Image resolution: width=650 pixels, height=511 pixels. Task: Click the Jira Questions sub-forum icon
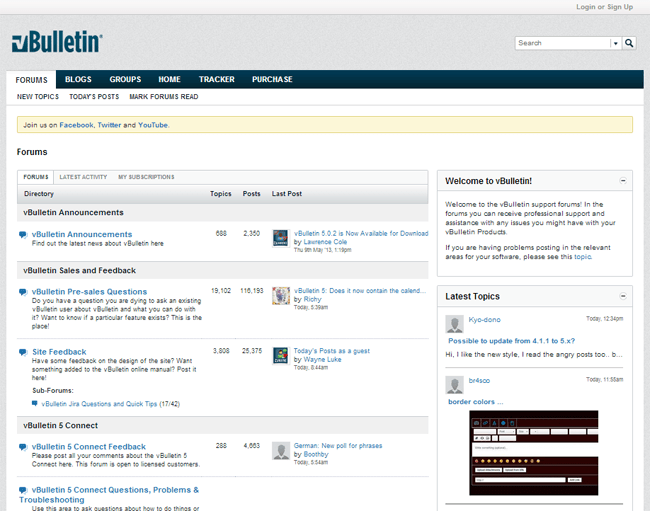point(35,403)
